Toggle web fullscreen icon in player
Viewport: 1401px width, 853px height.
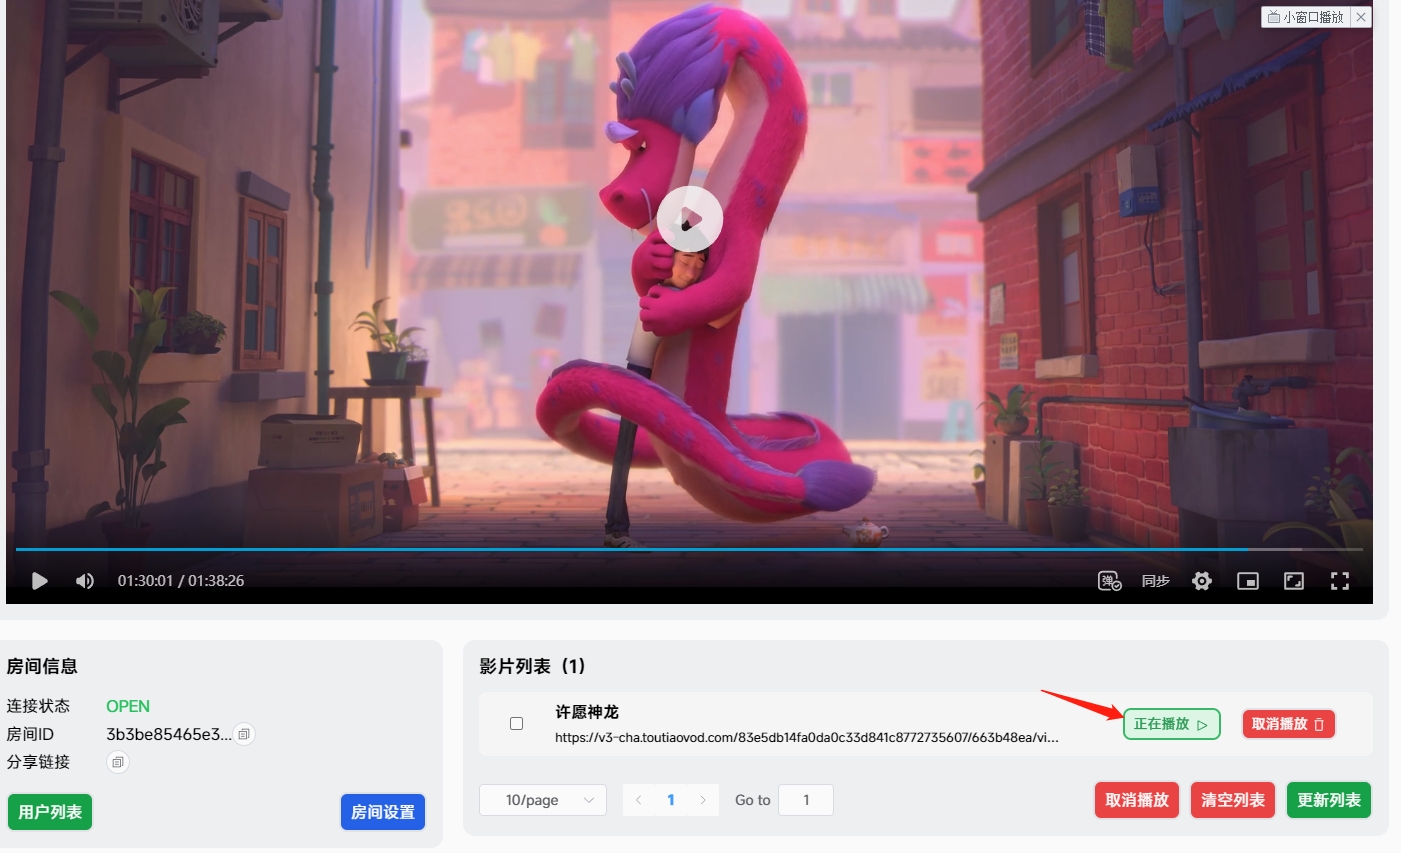pos(1294,581)
